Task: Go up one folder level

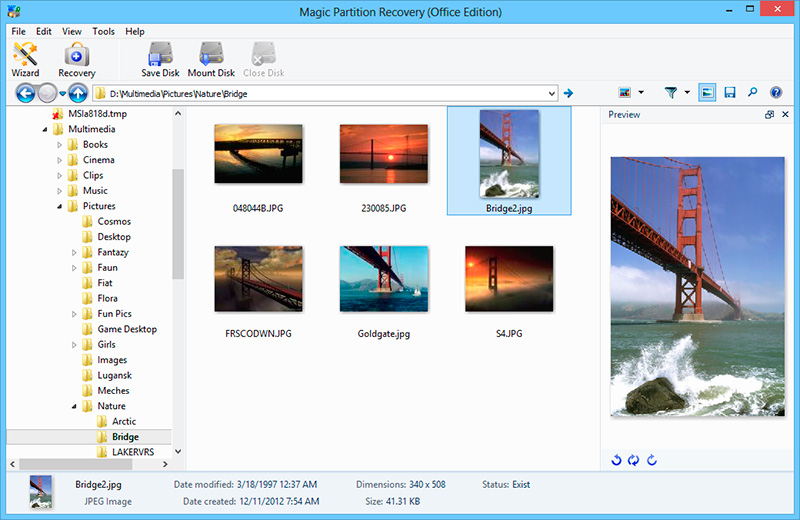Action: click(x=78, y=93)
